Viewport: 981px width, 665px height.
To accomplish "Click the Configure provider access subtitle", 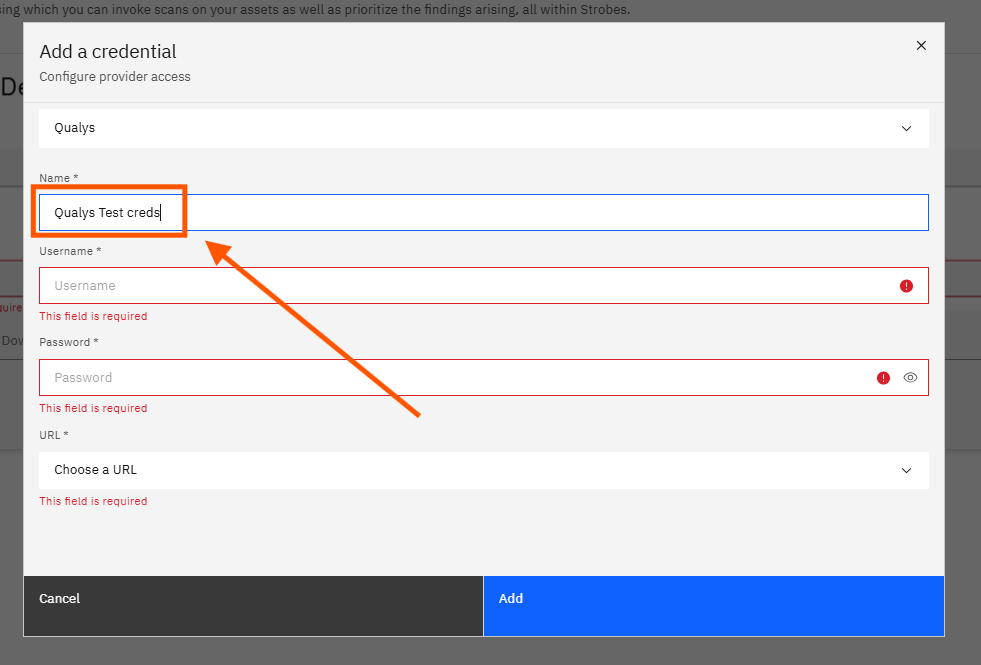I will (114, 76).
